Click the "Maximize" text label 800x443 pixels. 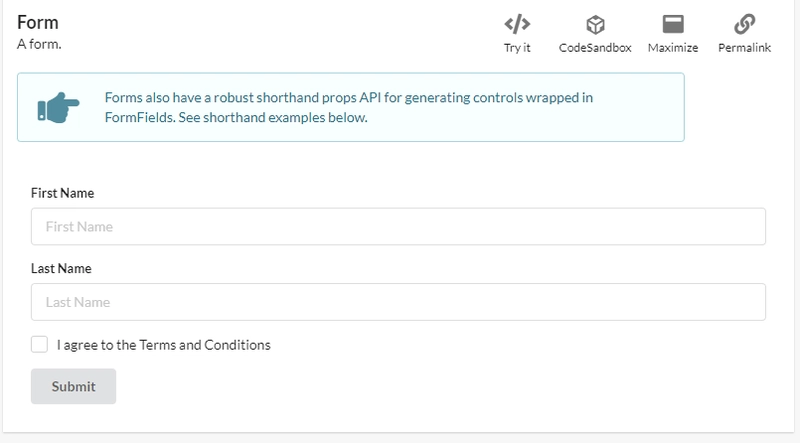pos(672,48)
